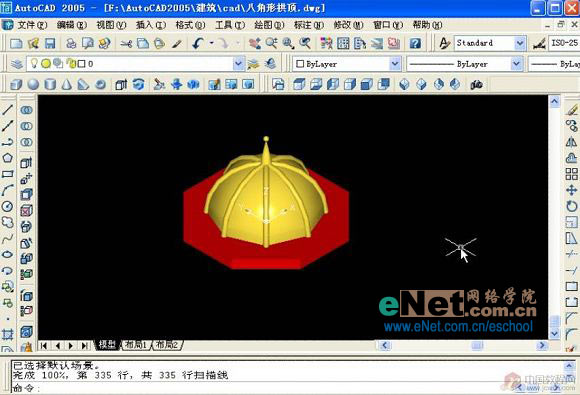Expand the layer 0 dropdown list
Image resolution: width=580 pixels, height=395 pixels.
point(239,64)
